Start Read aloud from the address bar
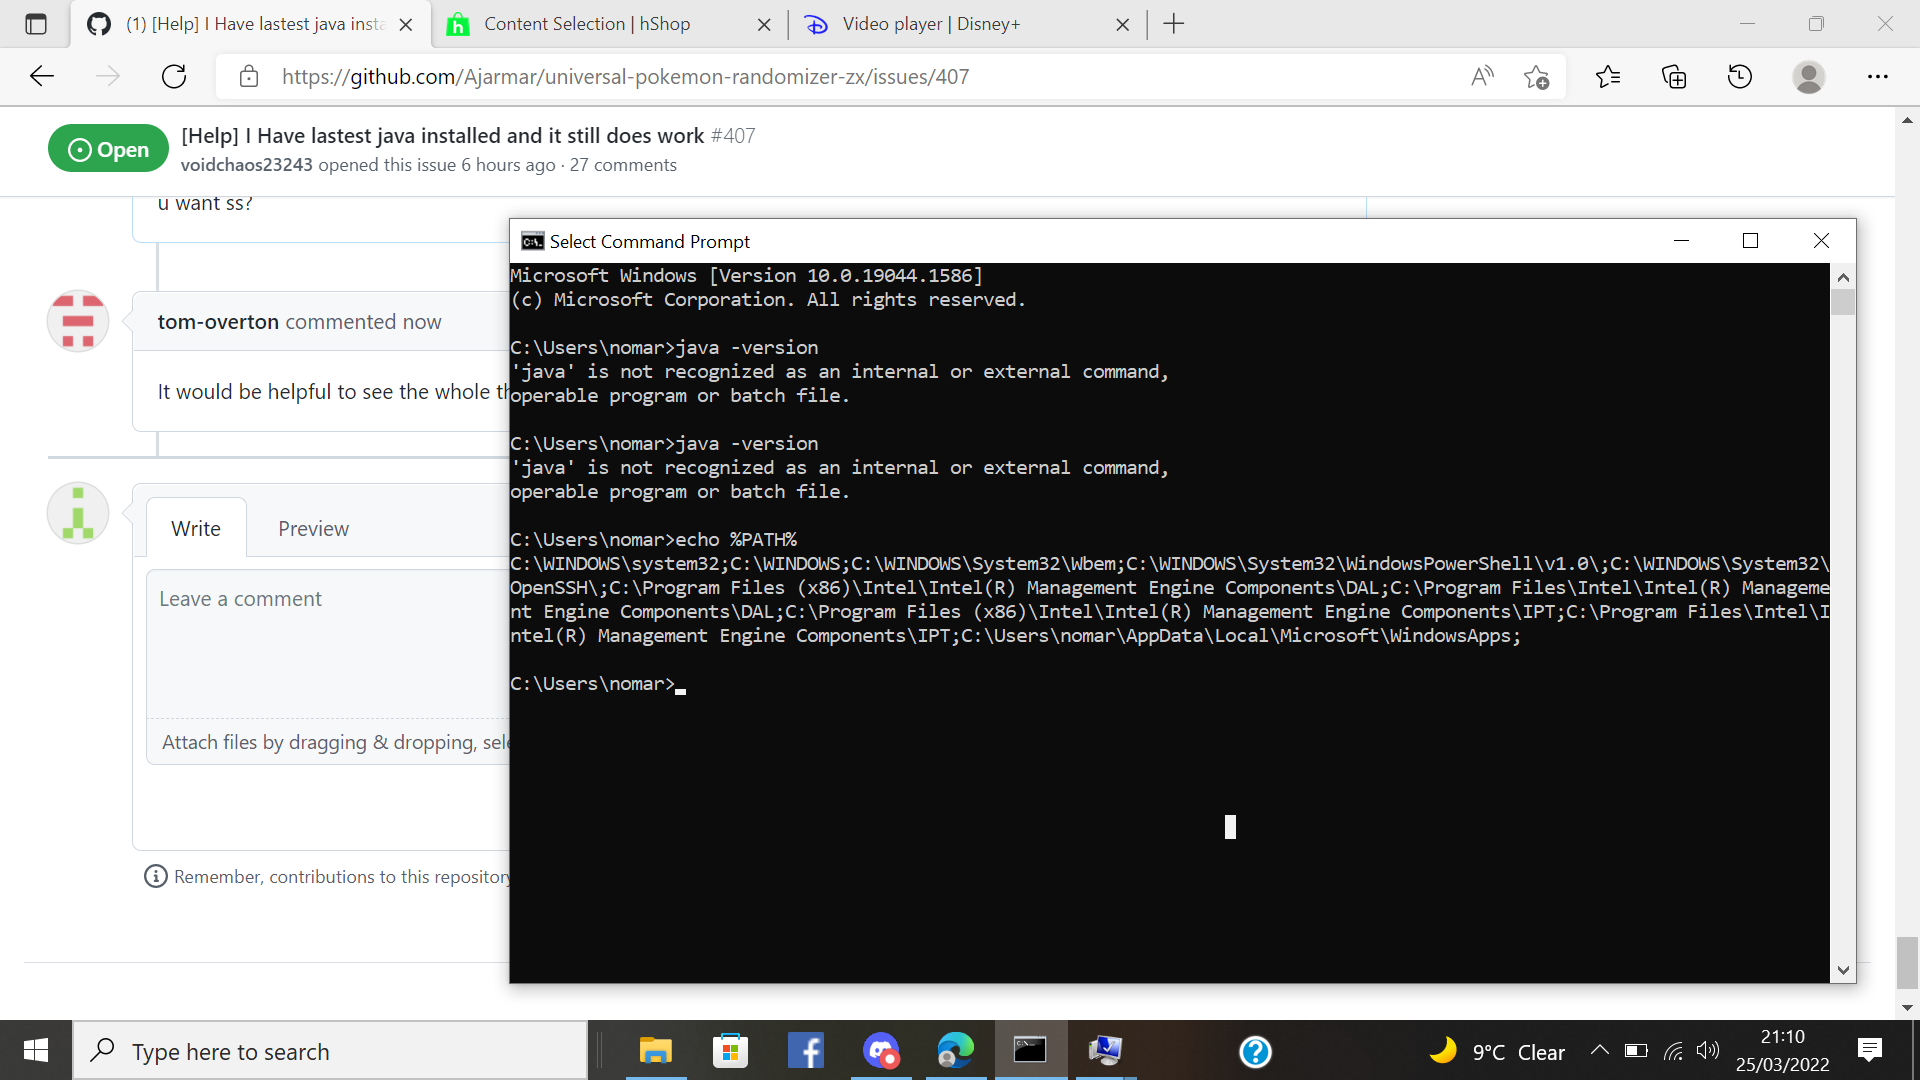This screenshot has width=1920, height=1080. (x=1482, y=76)
